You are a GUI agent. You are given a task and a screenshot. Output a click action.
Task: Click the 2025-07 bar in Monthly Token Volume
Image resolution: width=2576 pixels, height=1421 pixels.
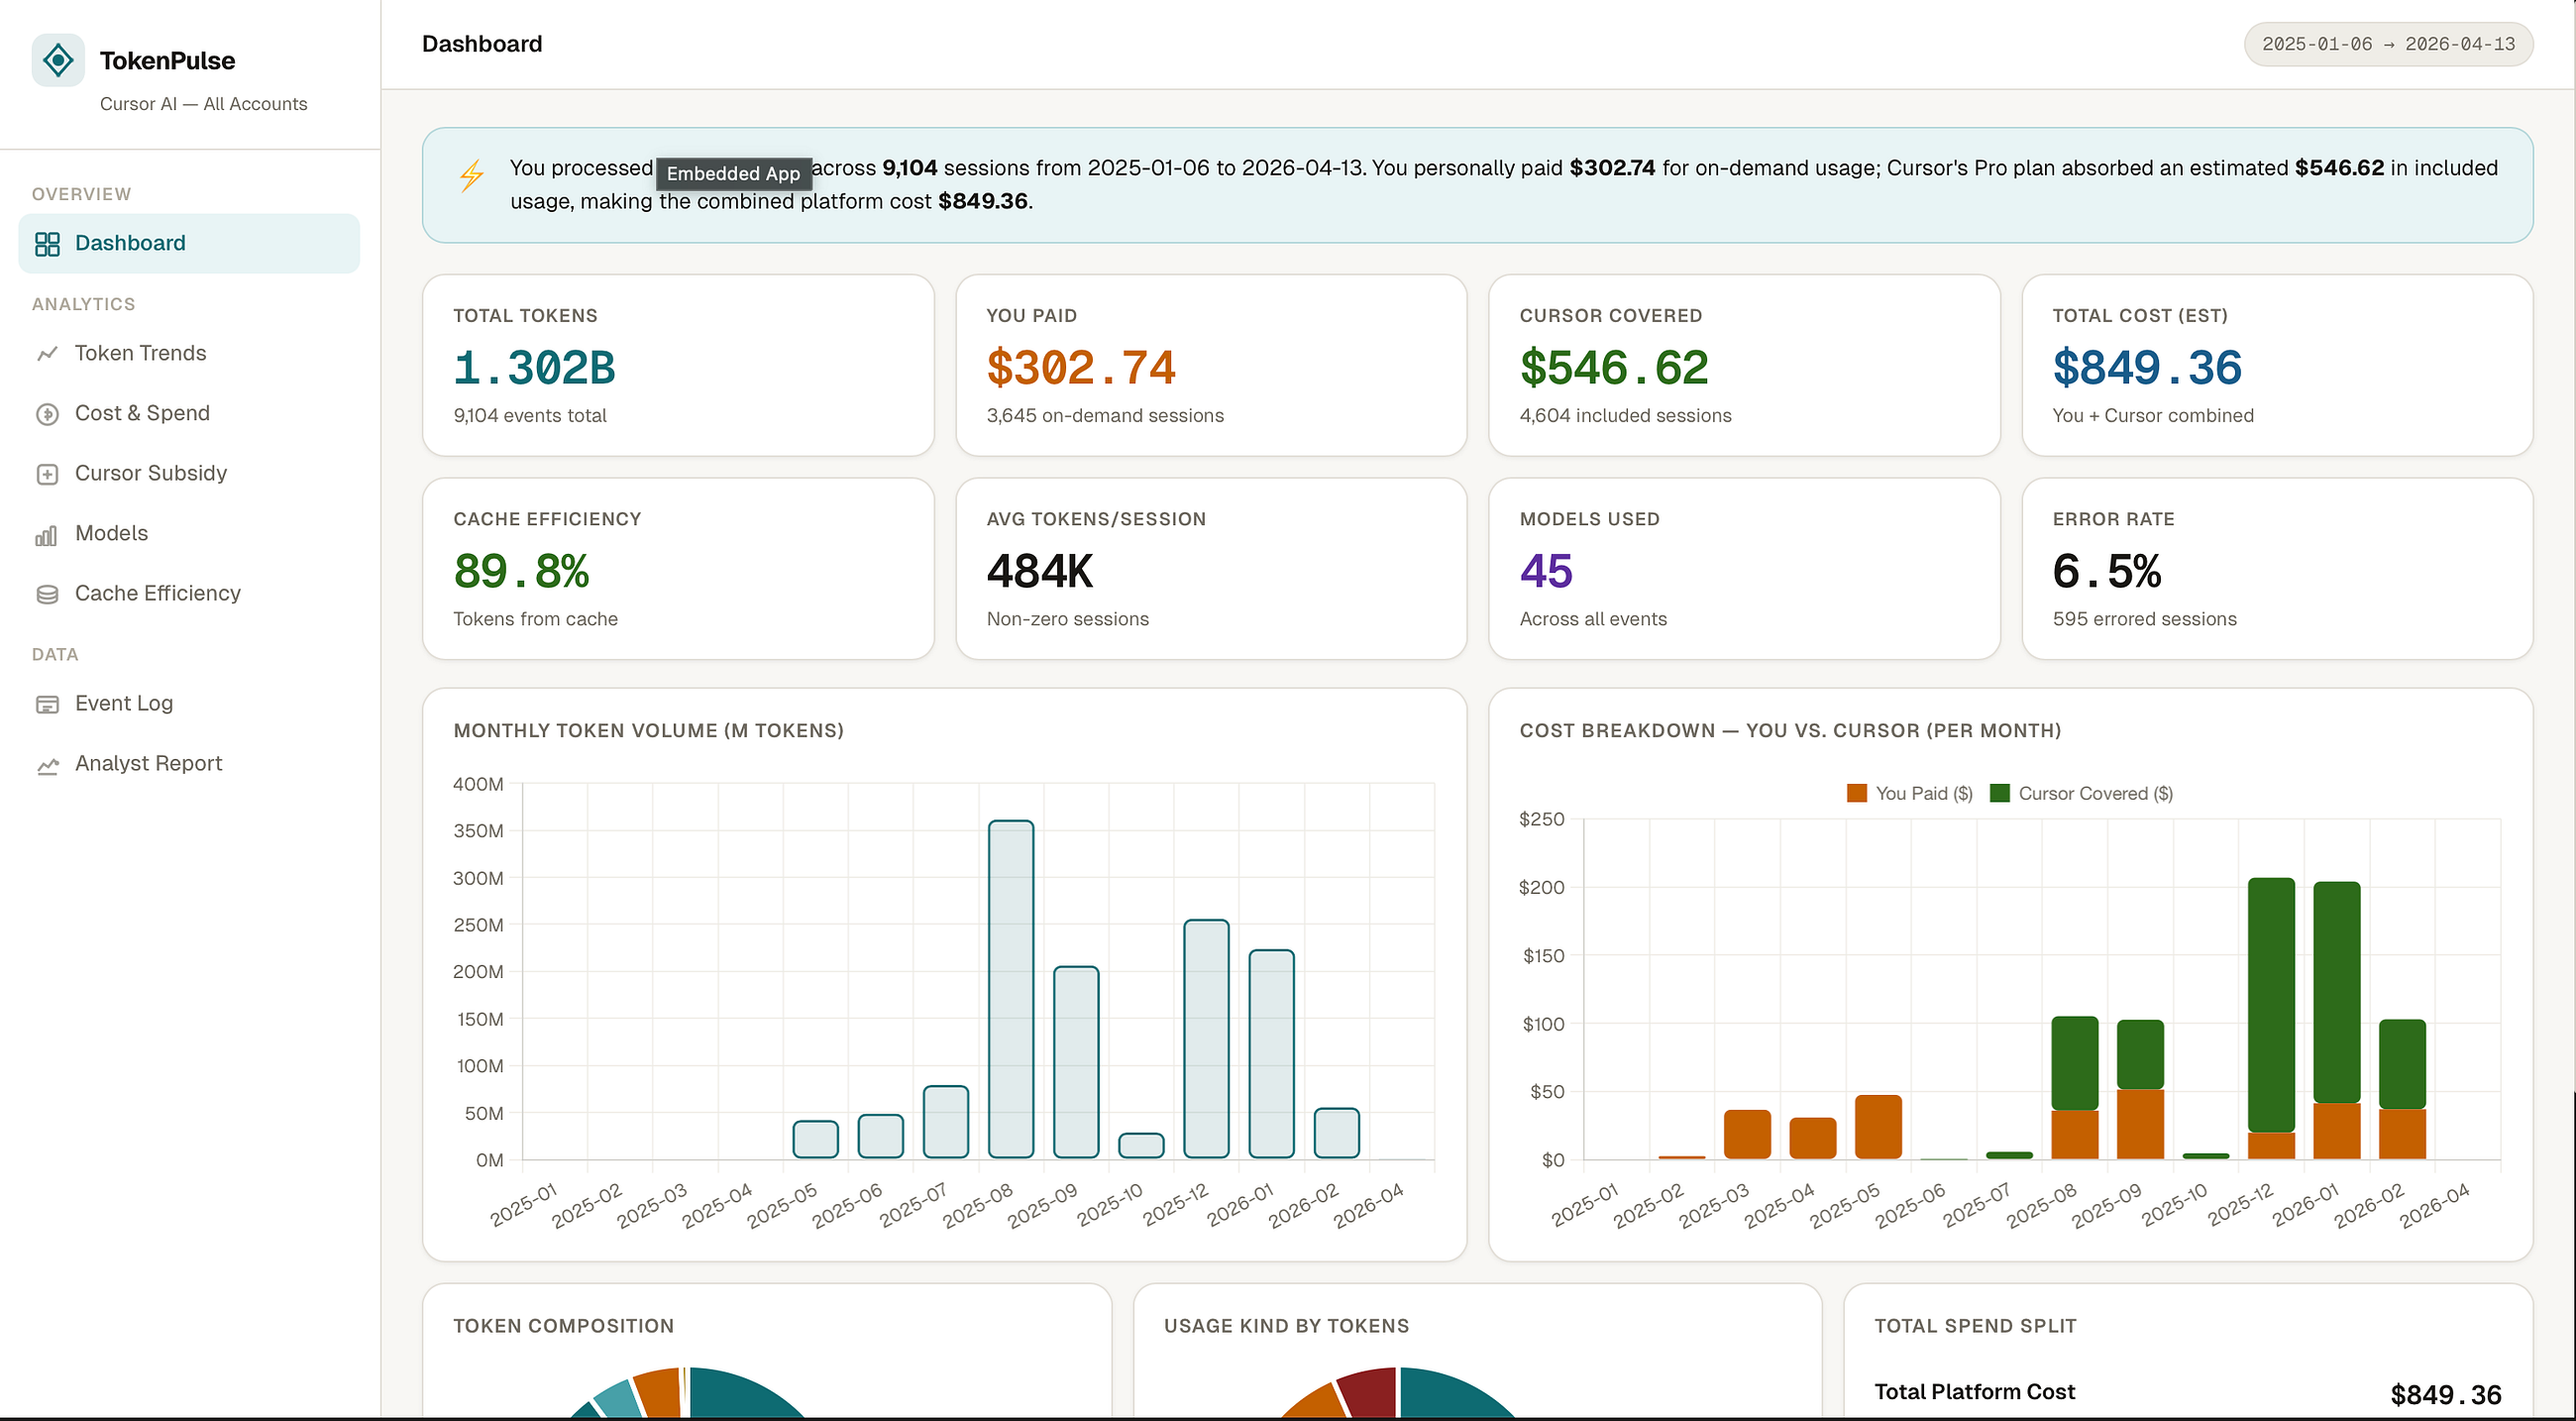(x=945, y=1122)
